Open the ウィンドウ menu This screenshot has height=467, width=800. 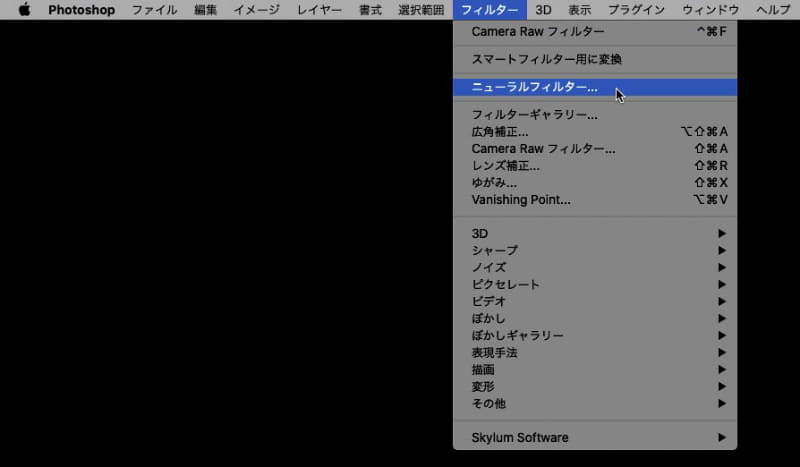(711, 10)
